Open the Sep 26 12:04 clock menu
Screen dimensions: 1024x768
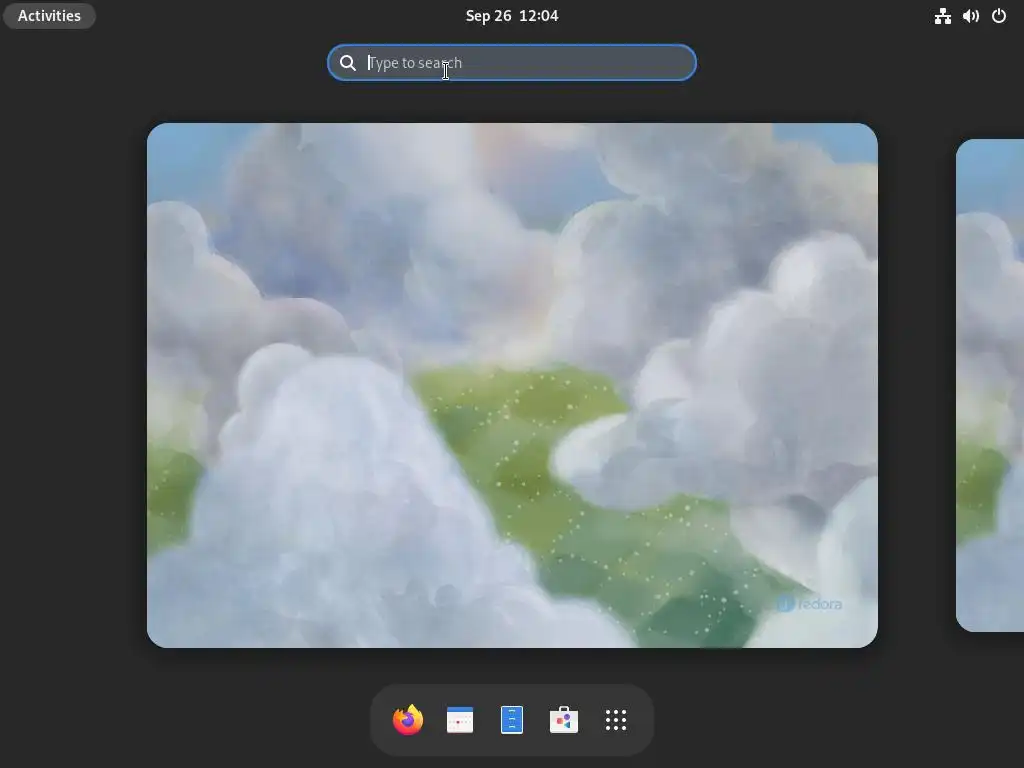512,16
